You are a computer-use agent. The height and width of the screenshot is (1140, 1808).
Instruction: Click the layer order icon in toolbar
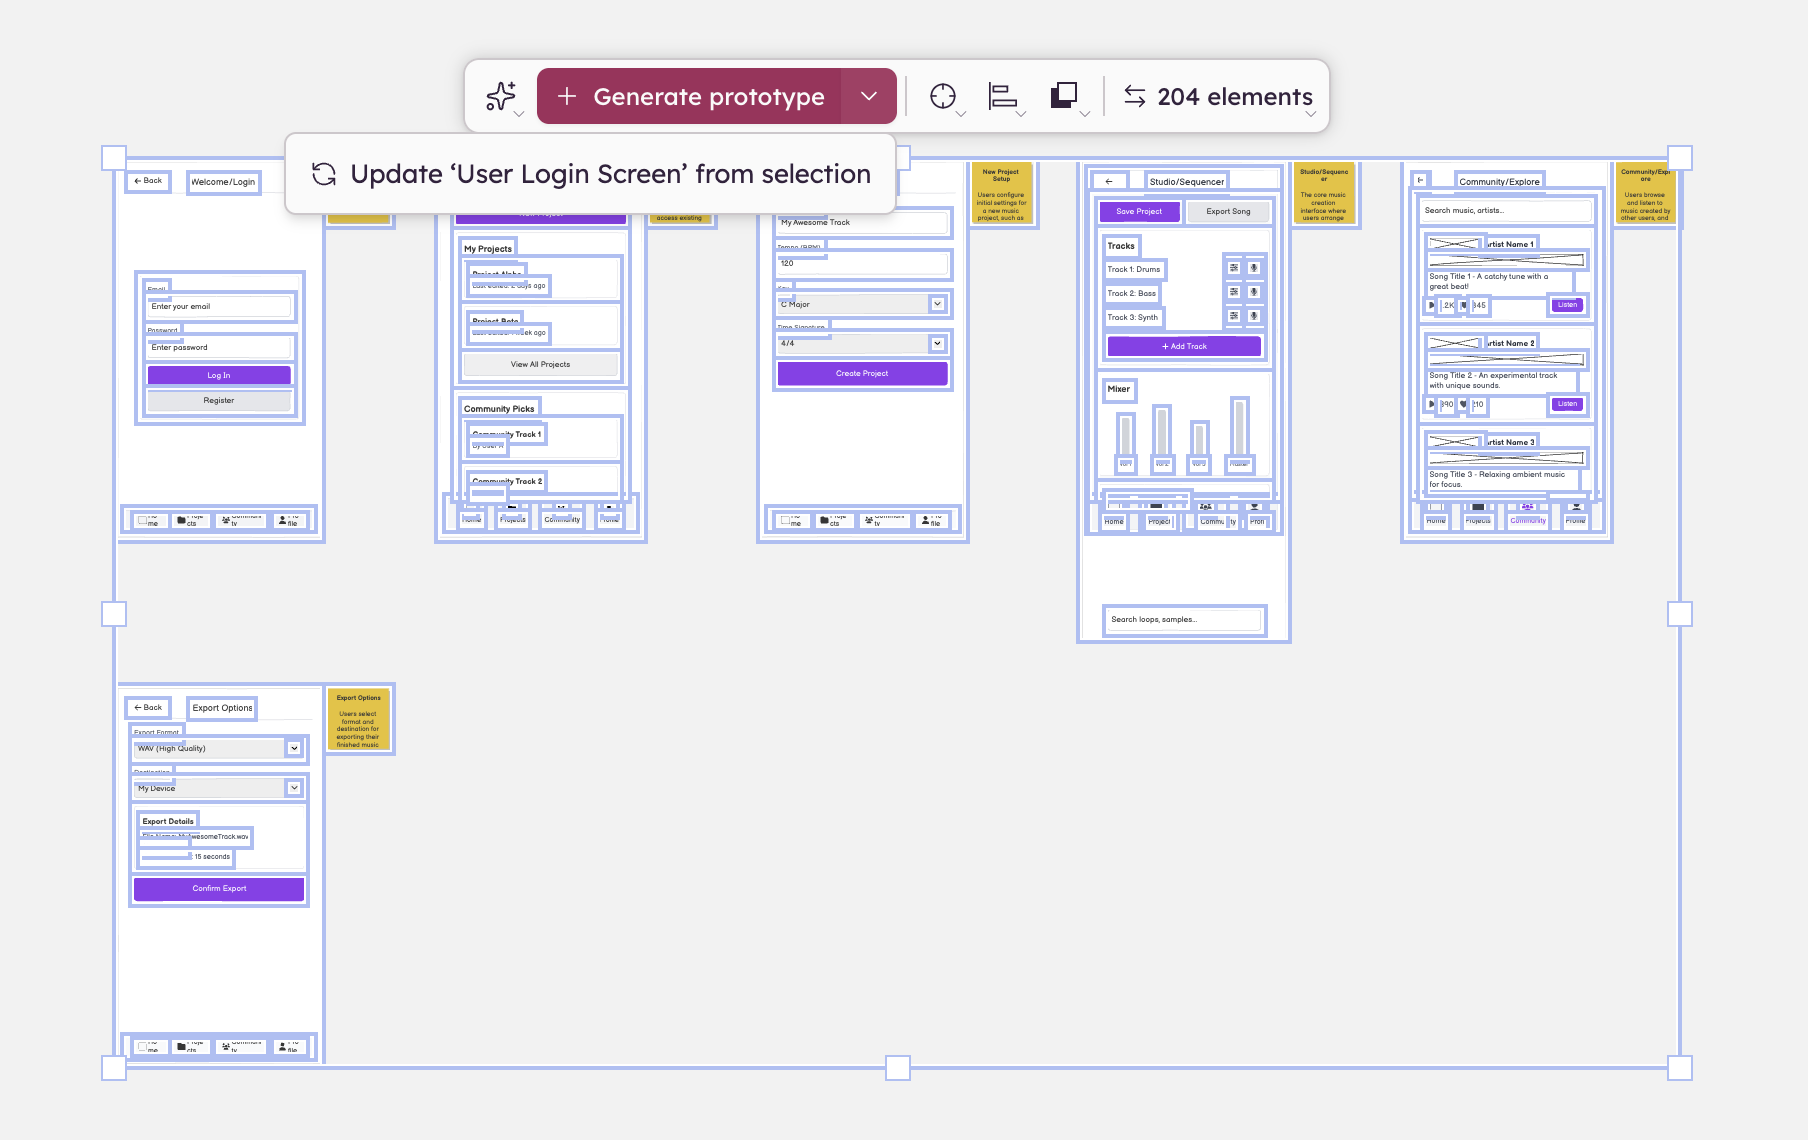pyautogui.click(x=1064, y=96)
